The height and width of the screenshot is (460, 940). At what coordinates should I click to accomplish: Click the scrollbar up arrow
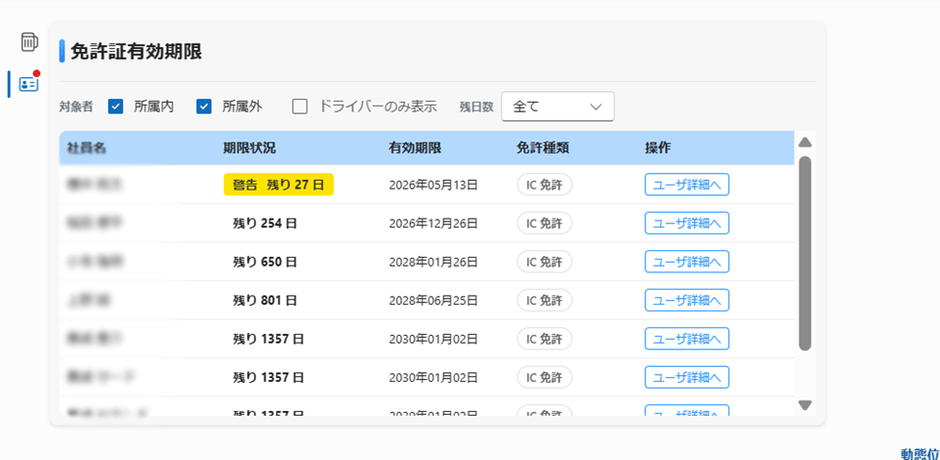tap(805, 142)
